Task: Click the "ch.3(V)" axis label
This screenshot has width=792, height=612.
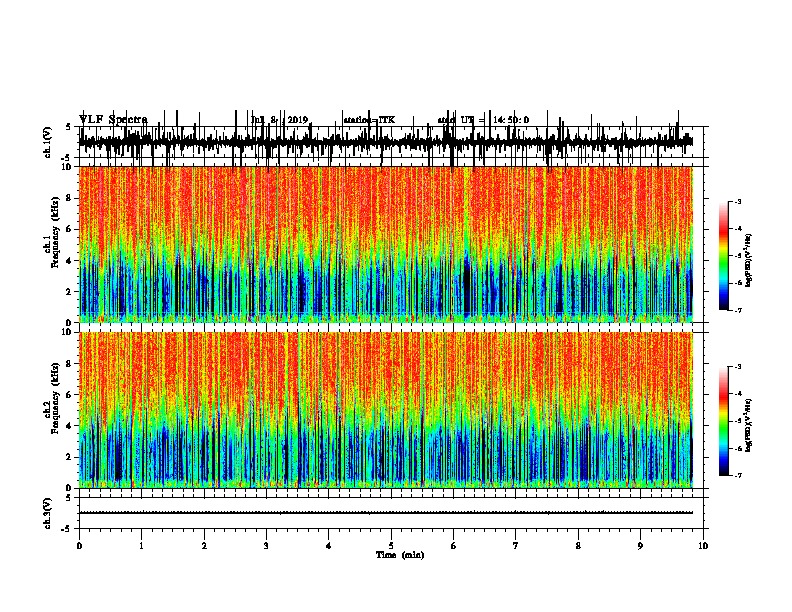Action: [48, 513]
